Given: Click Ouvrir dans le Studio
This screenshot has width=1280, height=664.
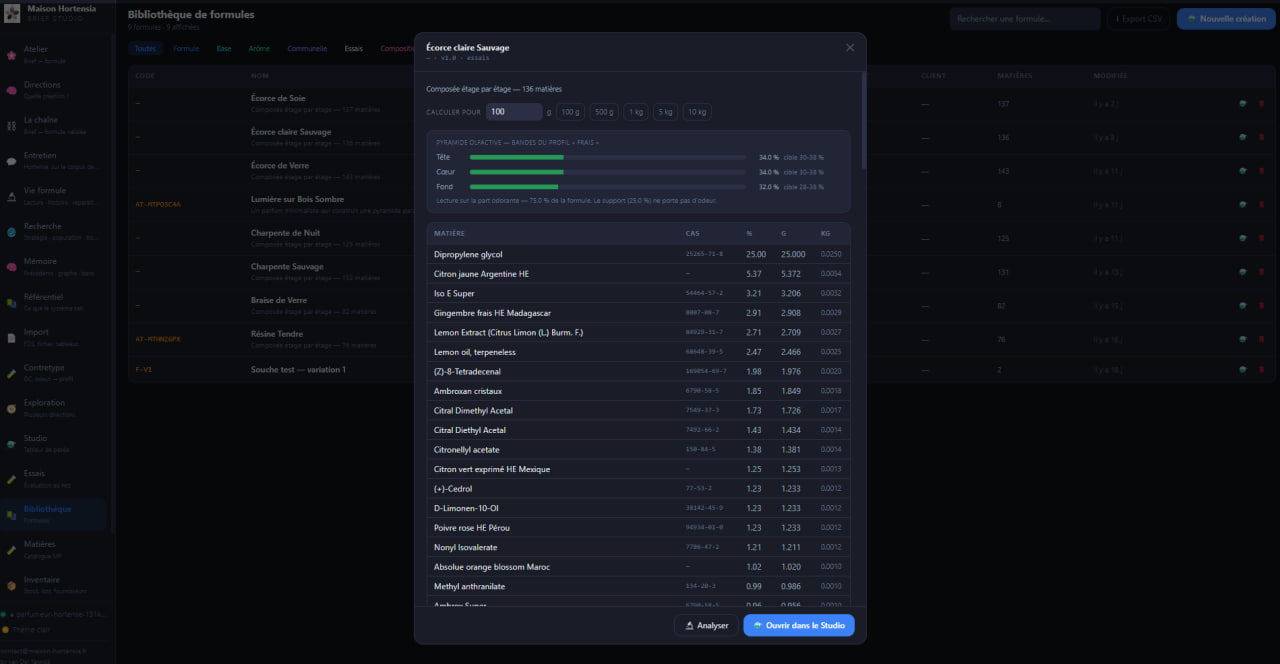Looking at the screenshot, I should (x=799, y=625).
